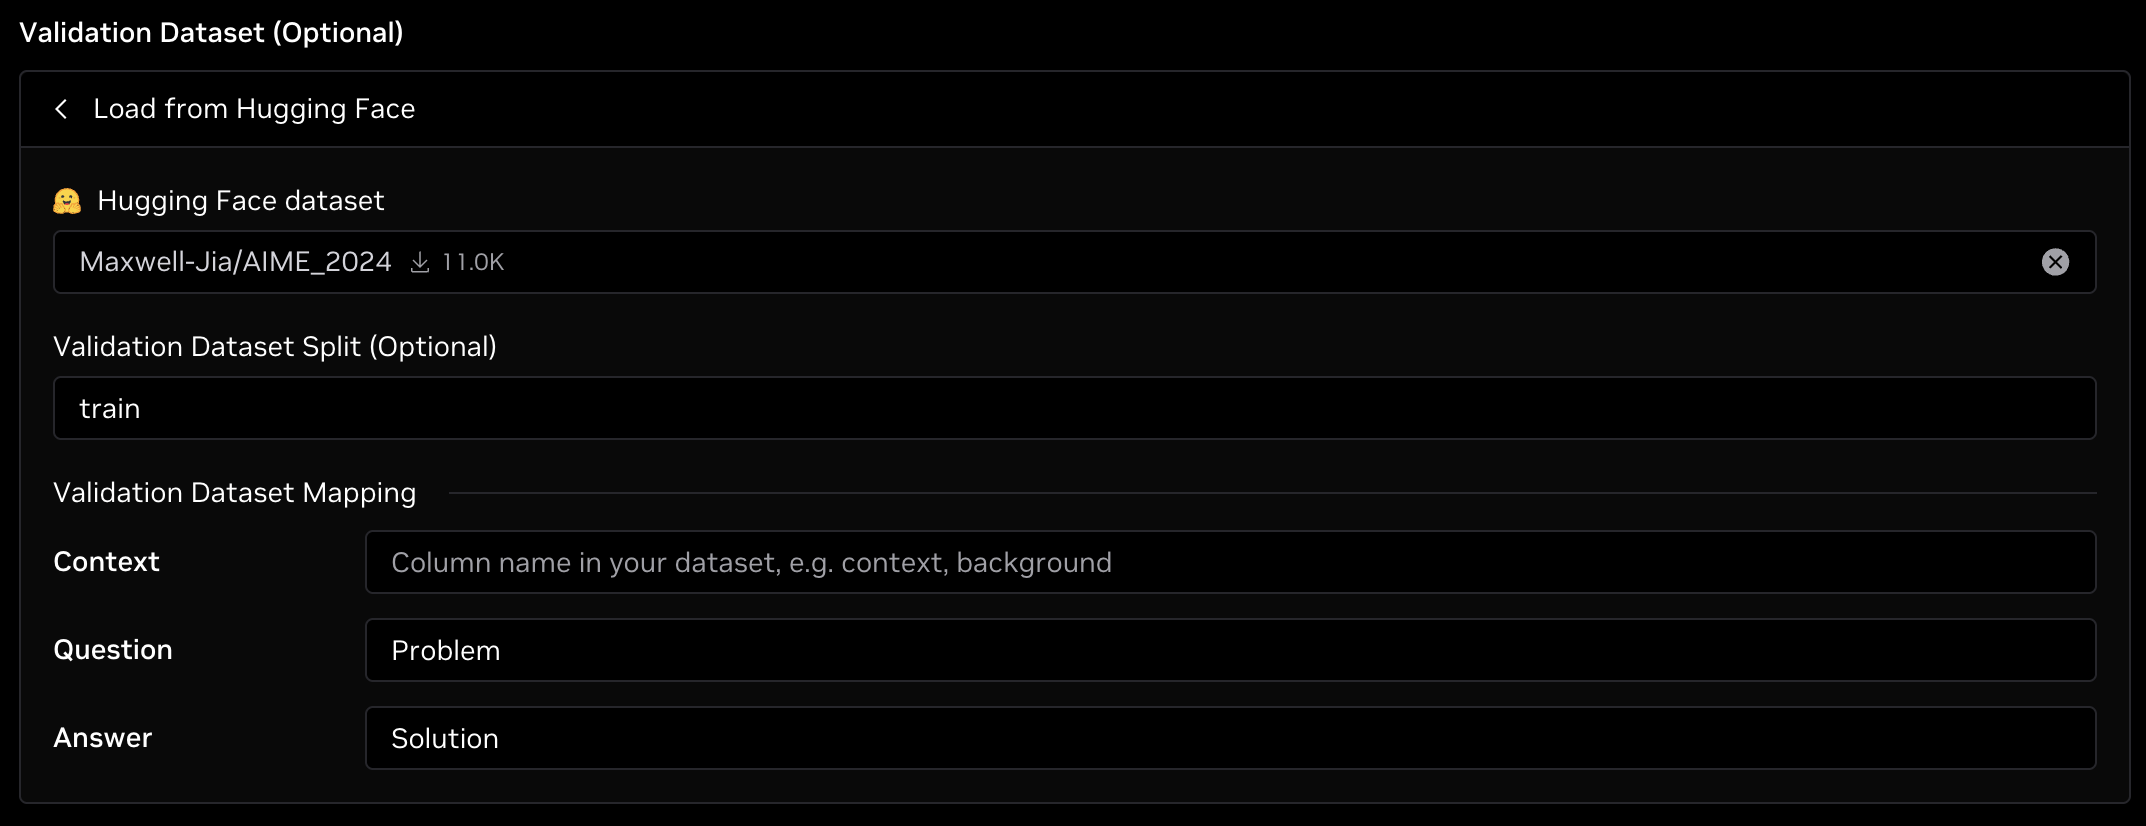
Task: Clear the selected Hugging Face dataset
Action: (2055, 262)
